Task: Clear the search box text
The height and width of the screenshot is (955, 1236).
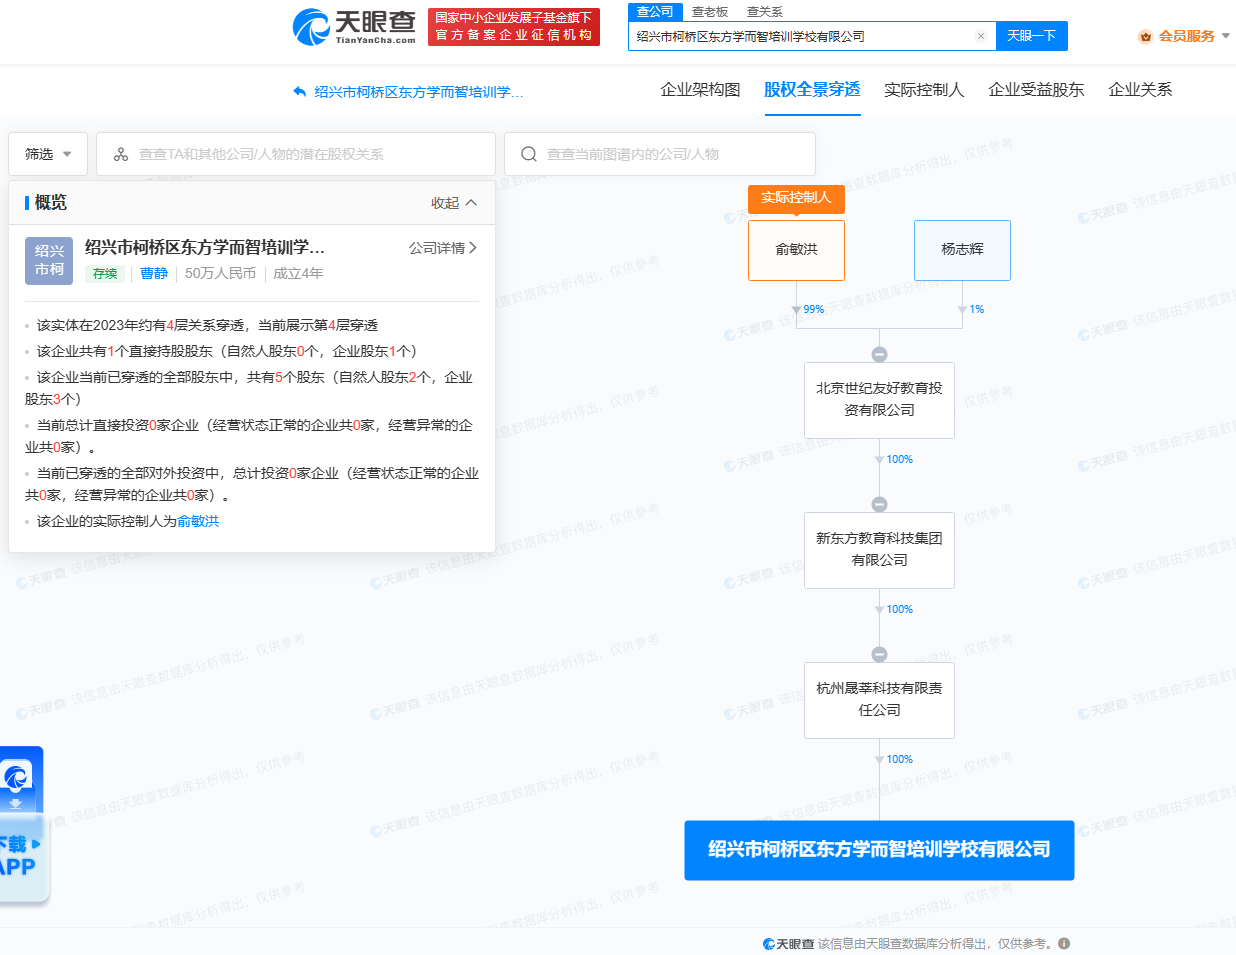Action: [981, 36]
